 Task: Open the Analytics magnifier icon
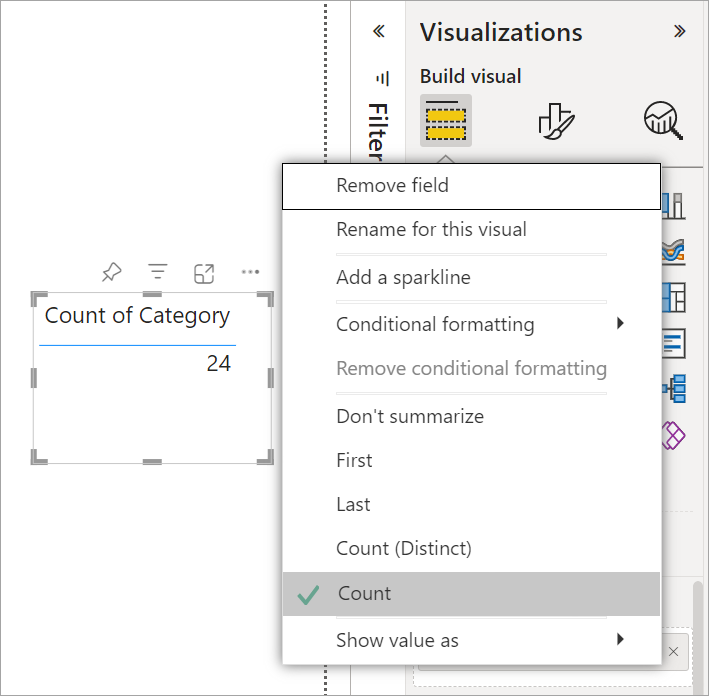tap(663, 120)
